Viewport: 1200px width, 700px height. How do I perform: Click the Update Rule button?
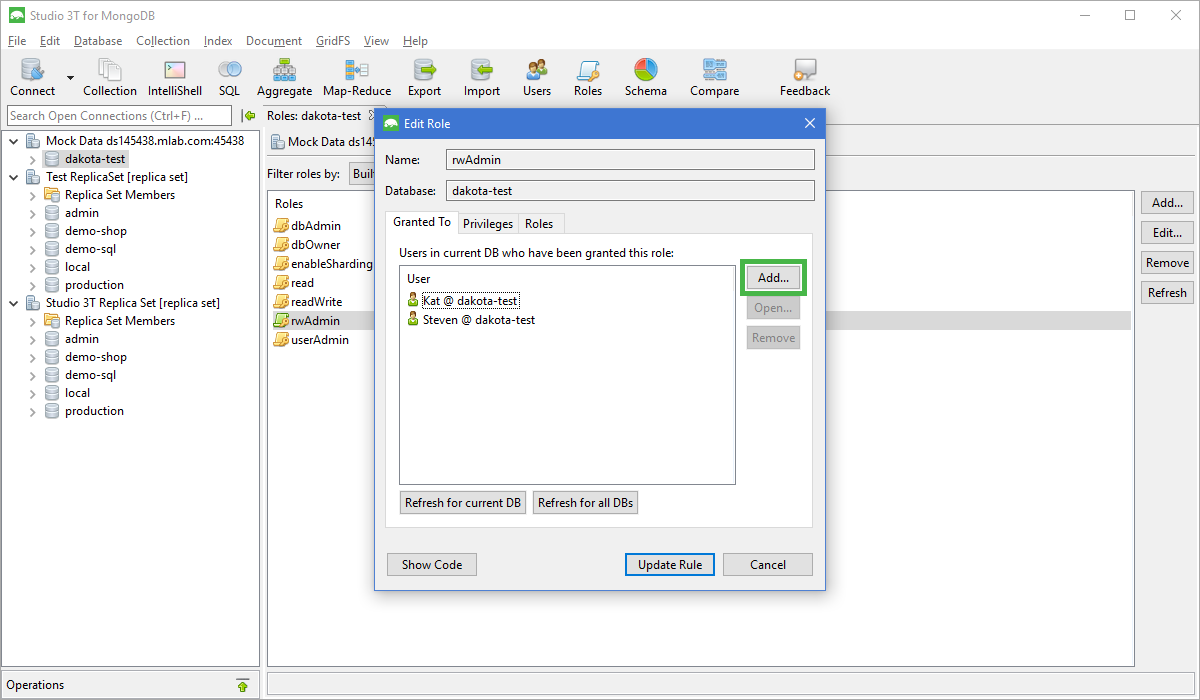[x=669, y=564]
